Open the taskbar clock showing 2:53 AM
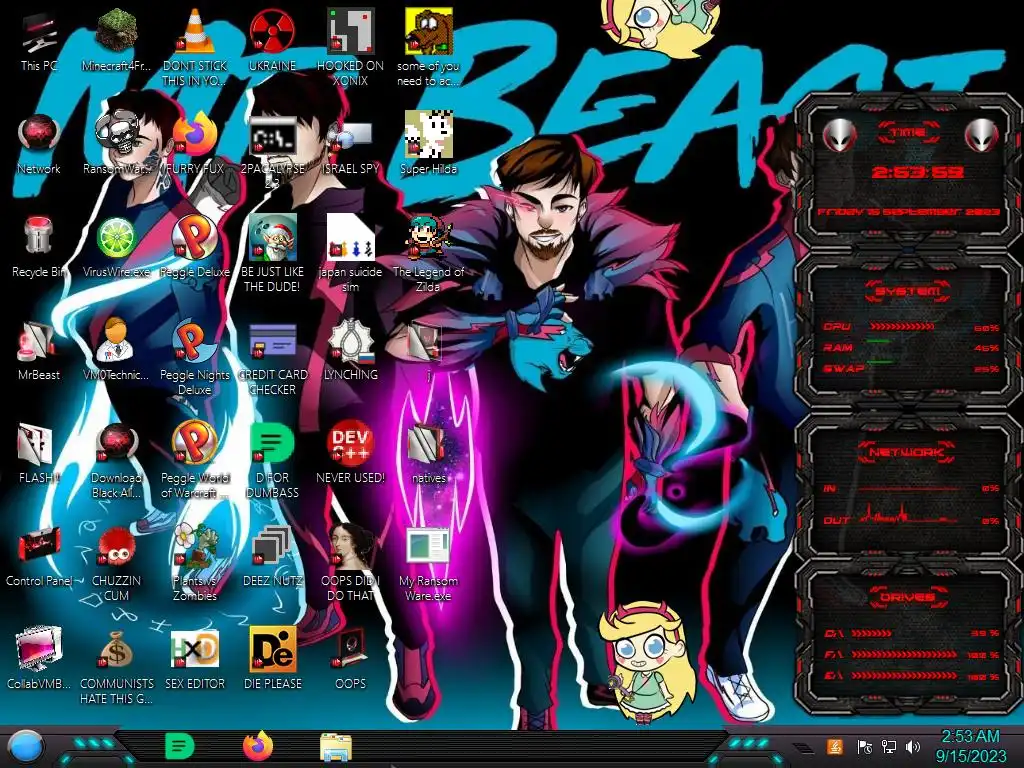 pos(970,746)
